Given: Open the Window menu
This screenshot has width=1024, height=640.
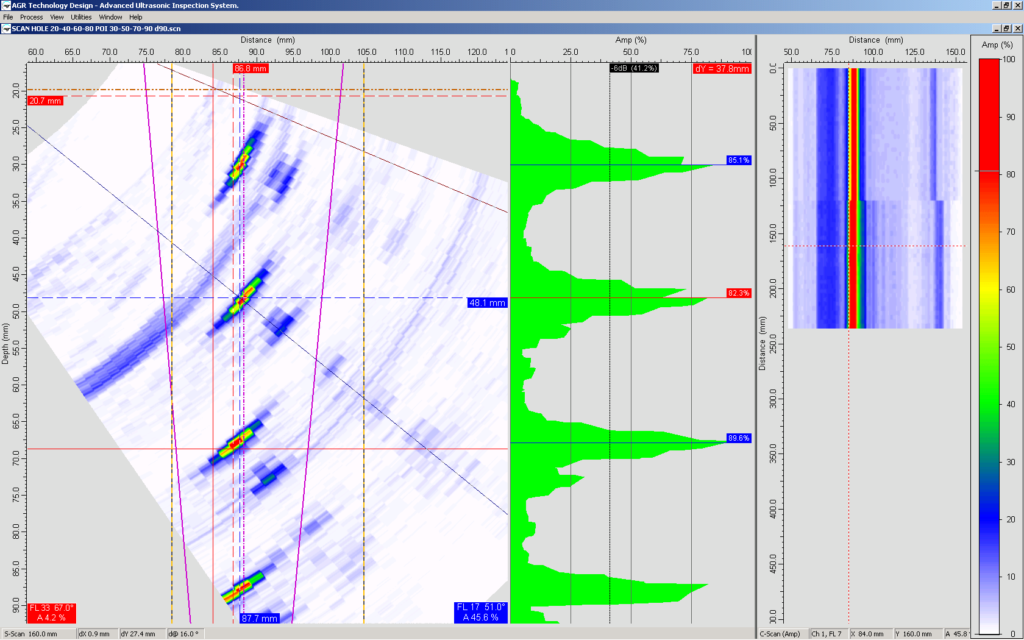Looking at the screenshot, I should (112, 17).
